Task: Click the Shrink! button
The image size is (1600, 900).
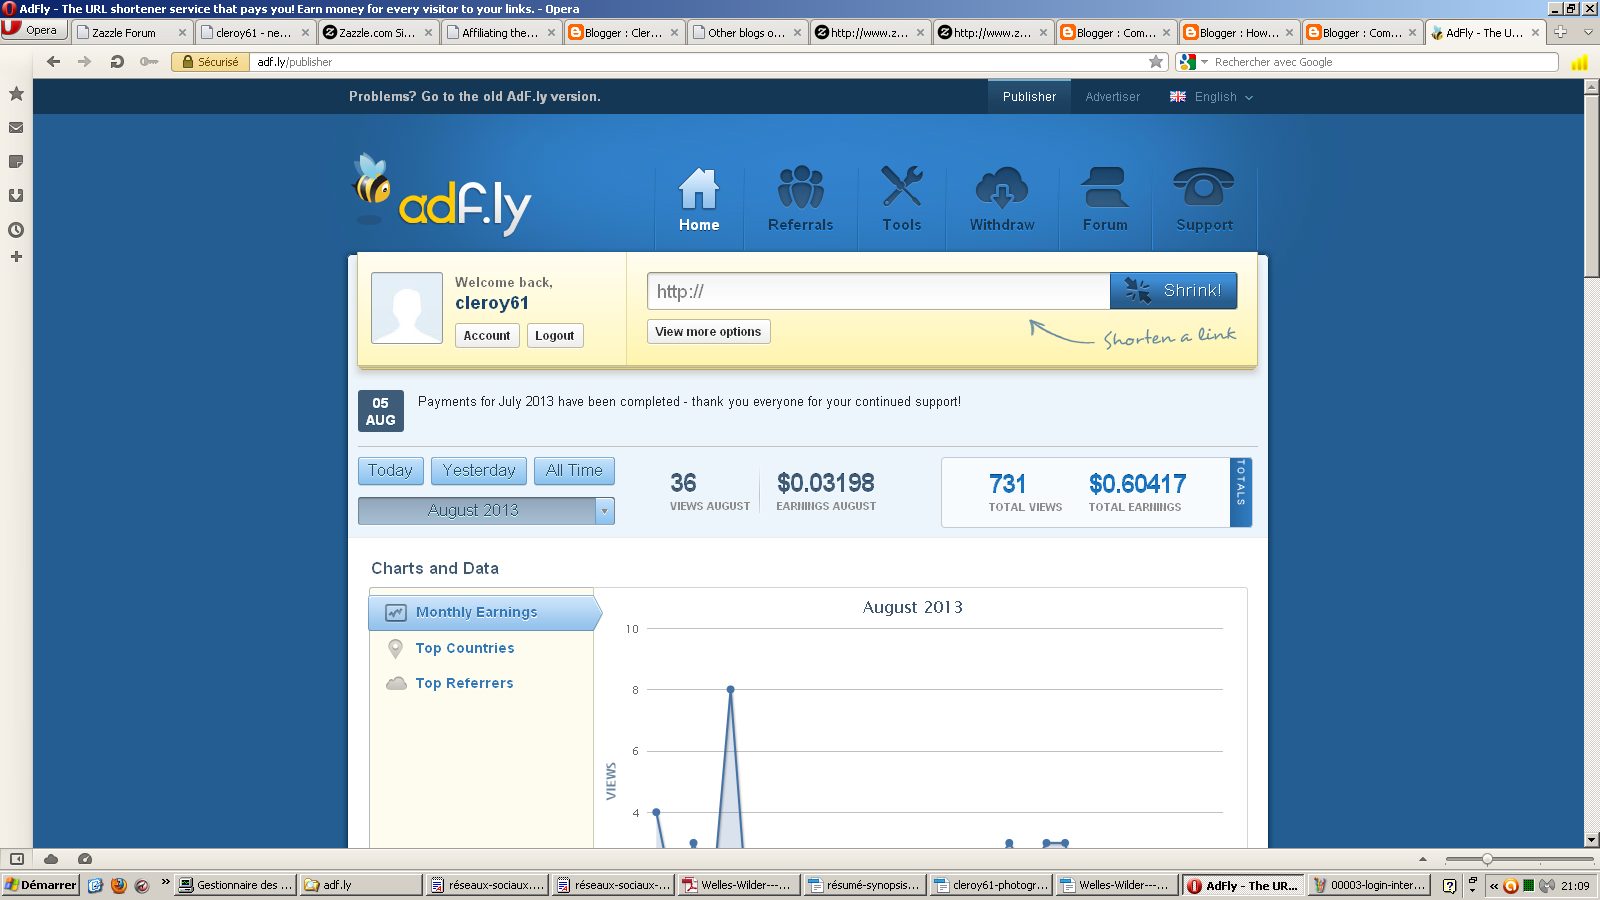Action: [1173, 291]
